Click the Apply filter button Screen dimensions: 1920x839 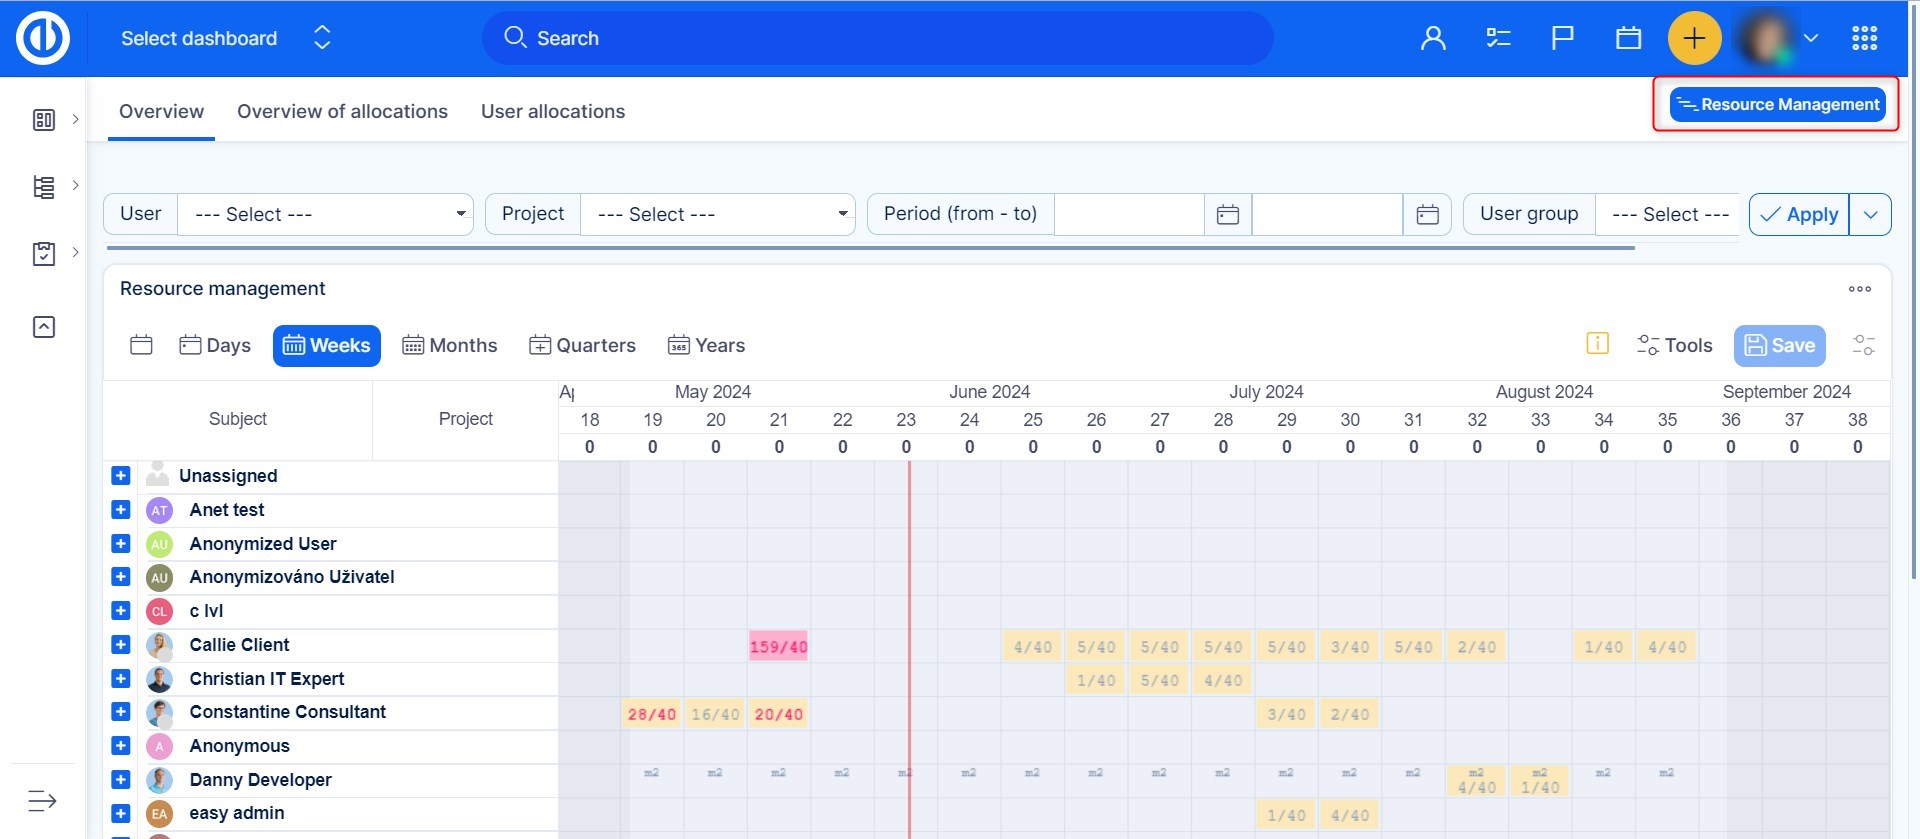pos(1799,215)
